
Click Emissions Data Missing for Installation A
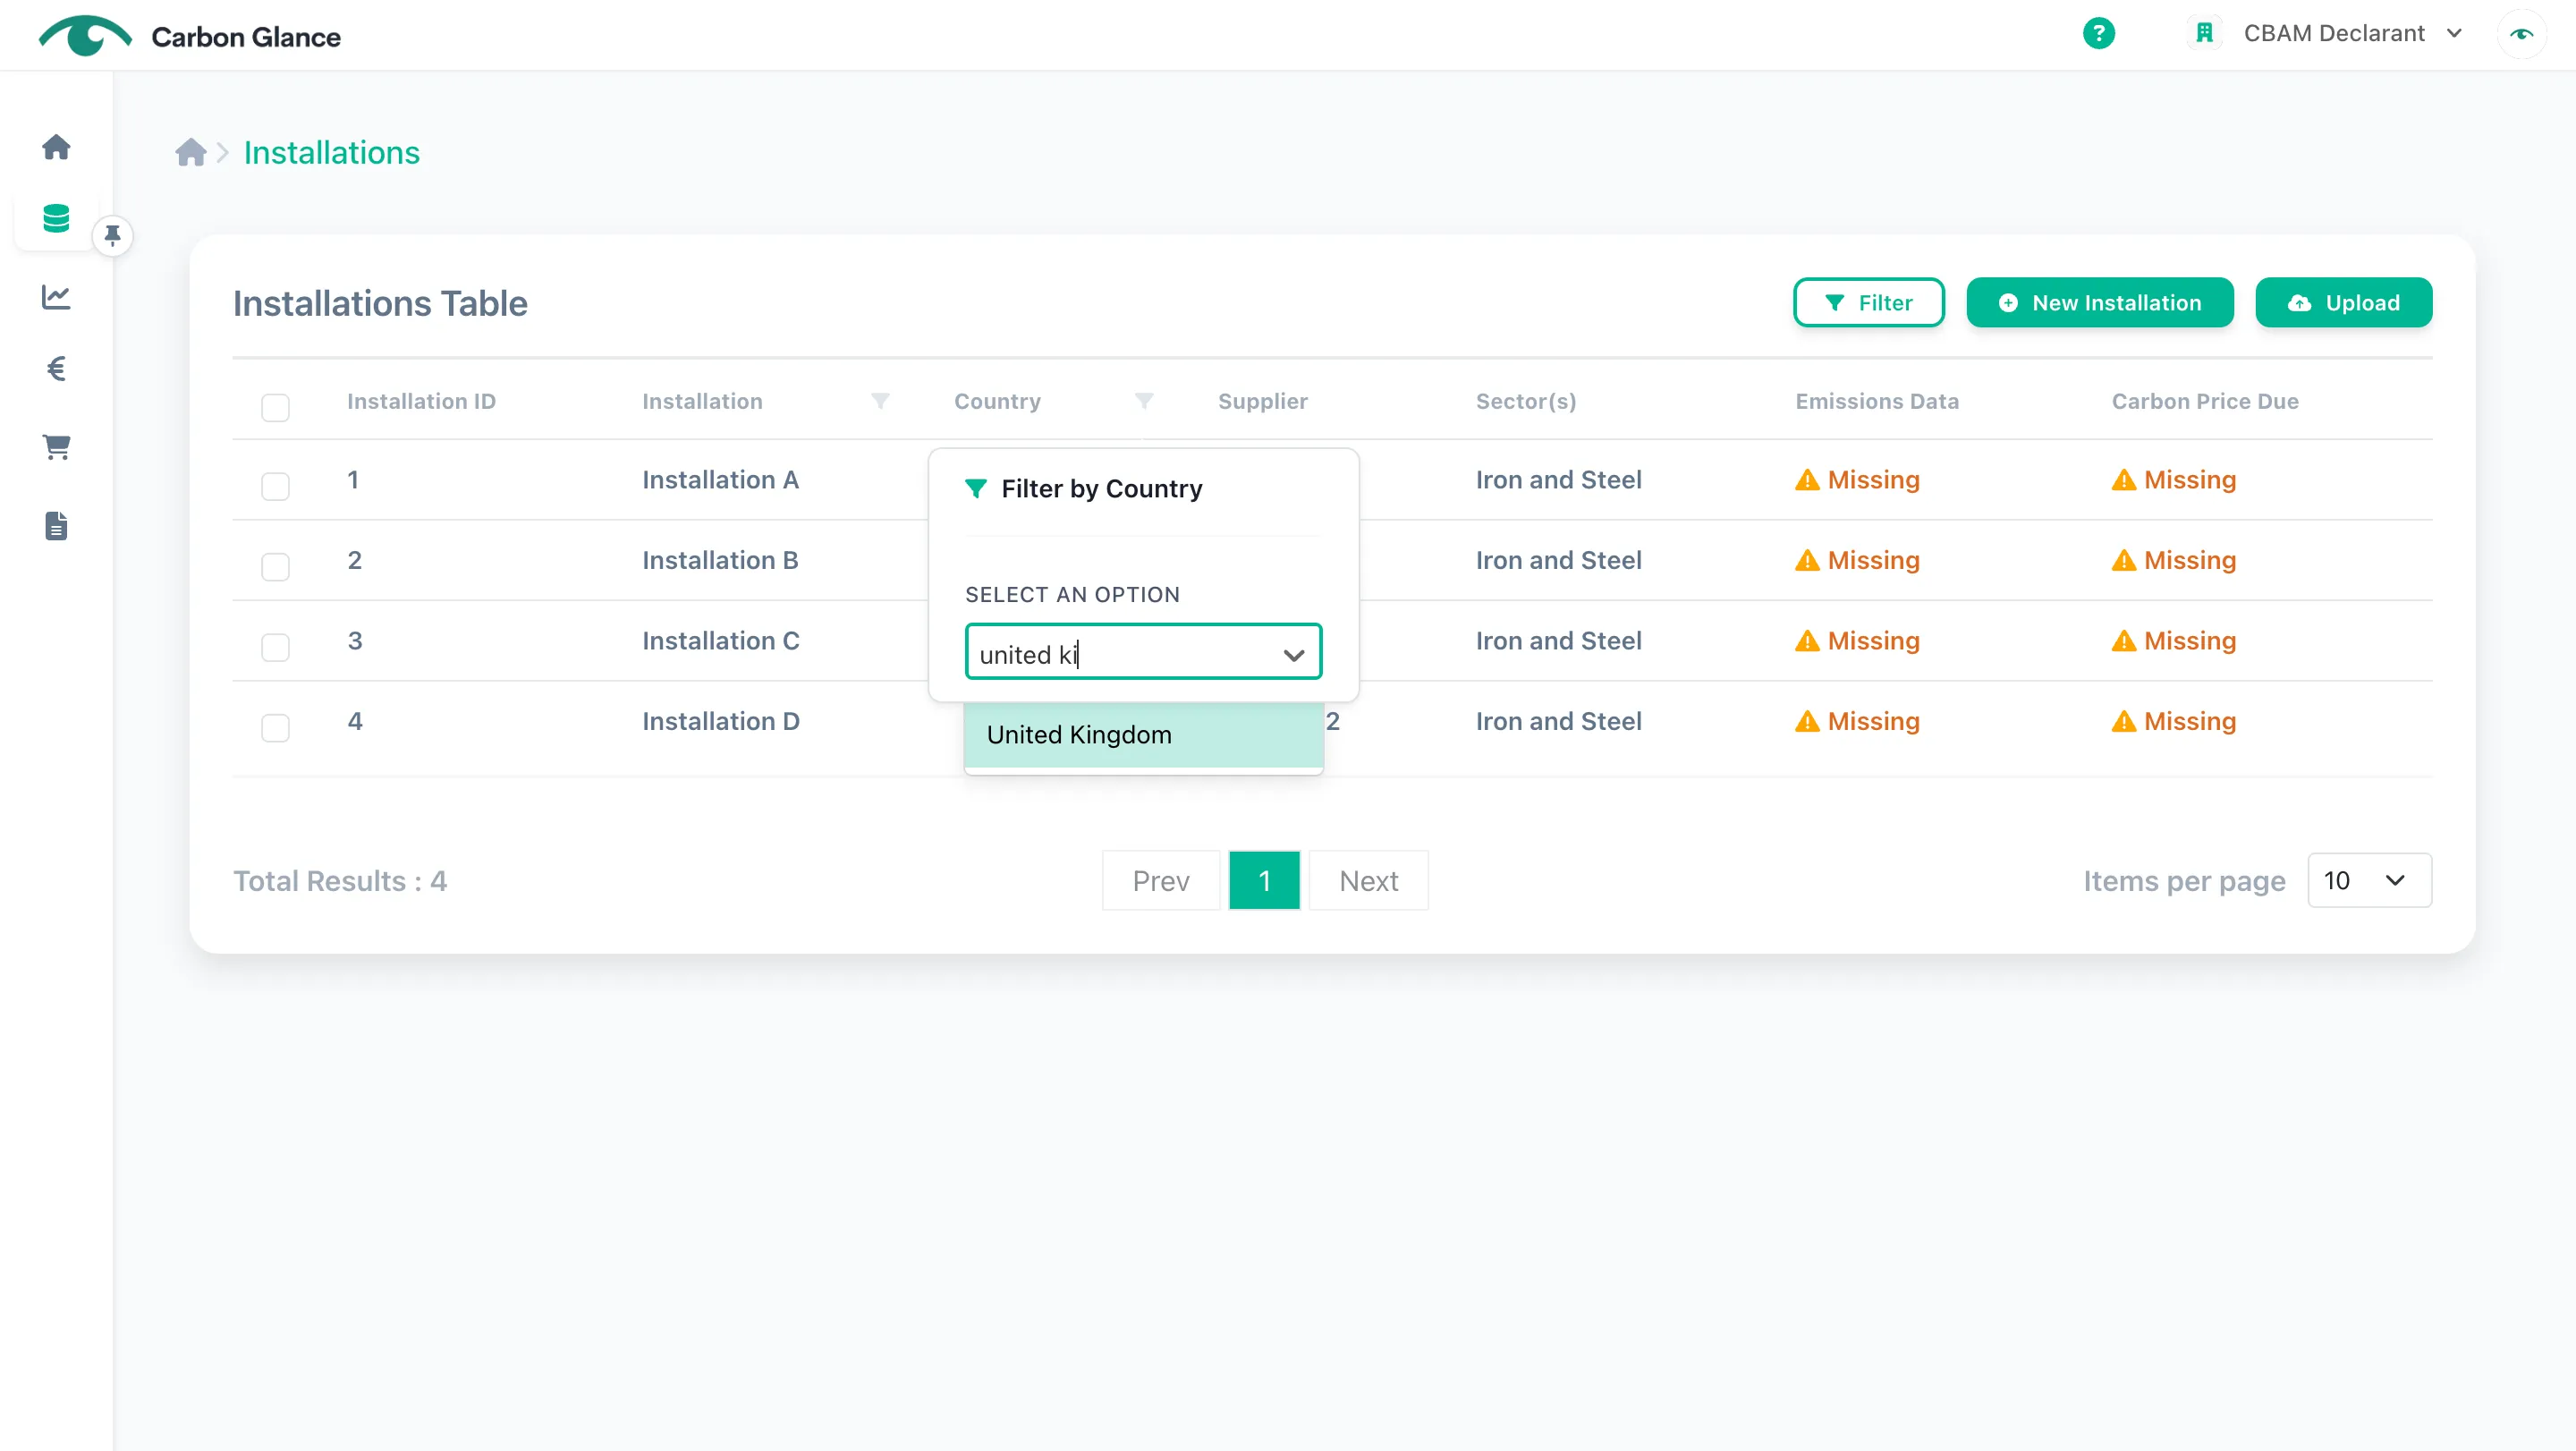pyautogui.click(x=1857, y=480)
